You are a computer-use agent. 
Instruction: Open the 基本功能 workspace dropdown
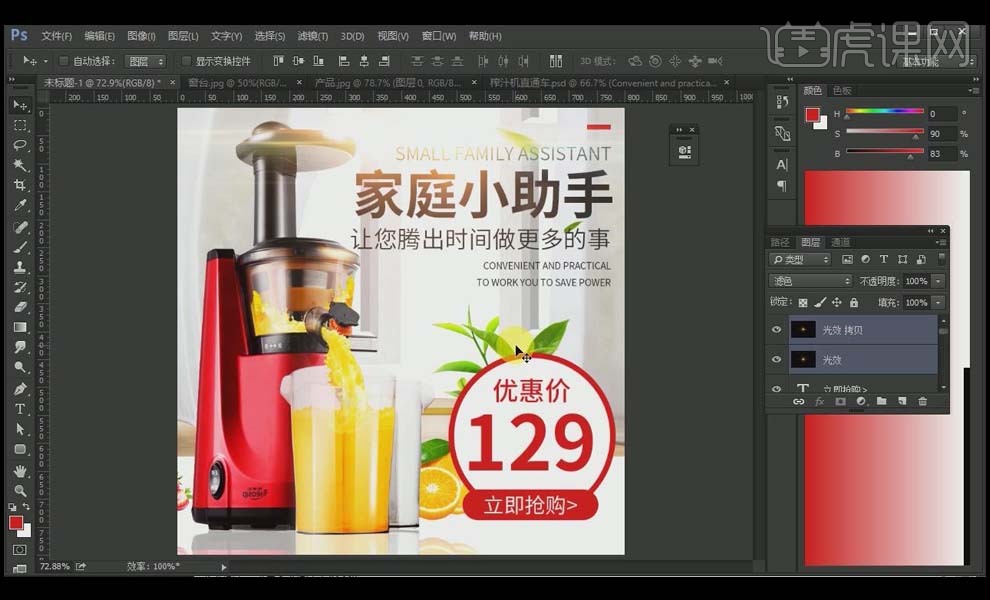coord(937,61)
